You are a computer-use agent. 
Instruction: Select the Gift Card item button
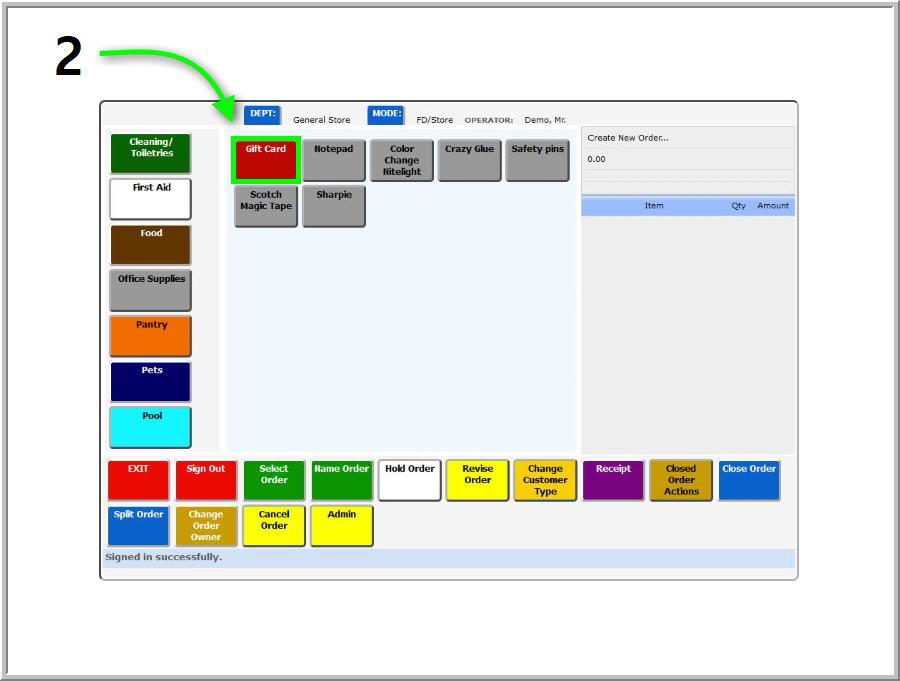(266, 160)
